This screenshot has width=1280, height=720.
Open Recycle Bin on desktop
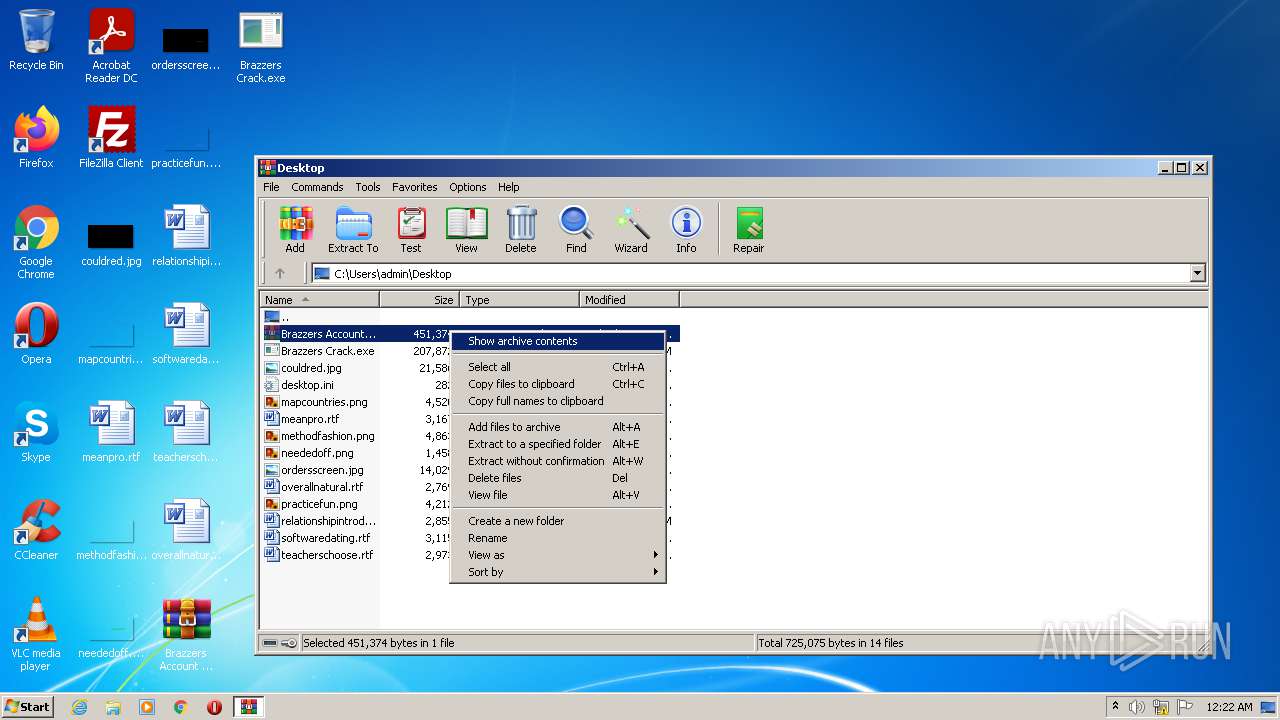coord(36,40)
